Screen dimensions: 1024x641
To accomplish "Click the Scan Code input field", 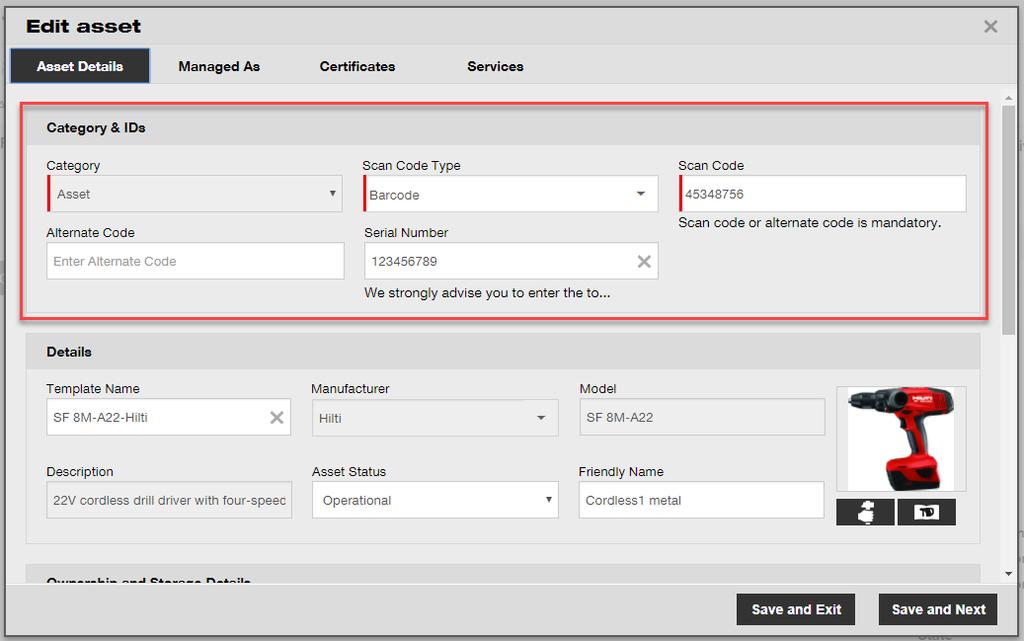I will (x=822, y=193).
